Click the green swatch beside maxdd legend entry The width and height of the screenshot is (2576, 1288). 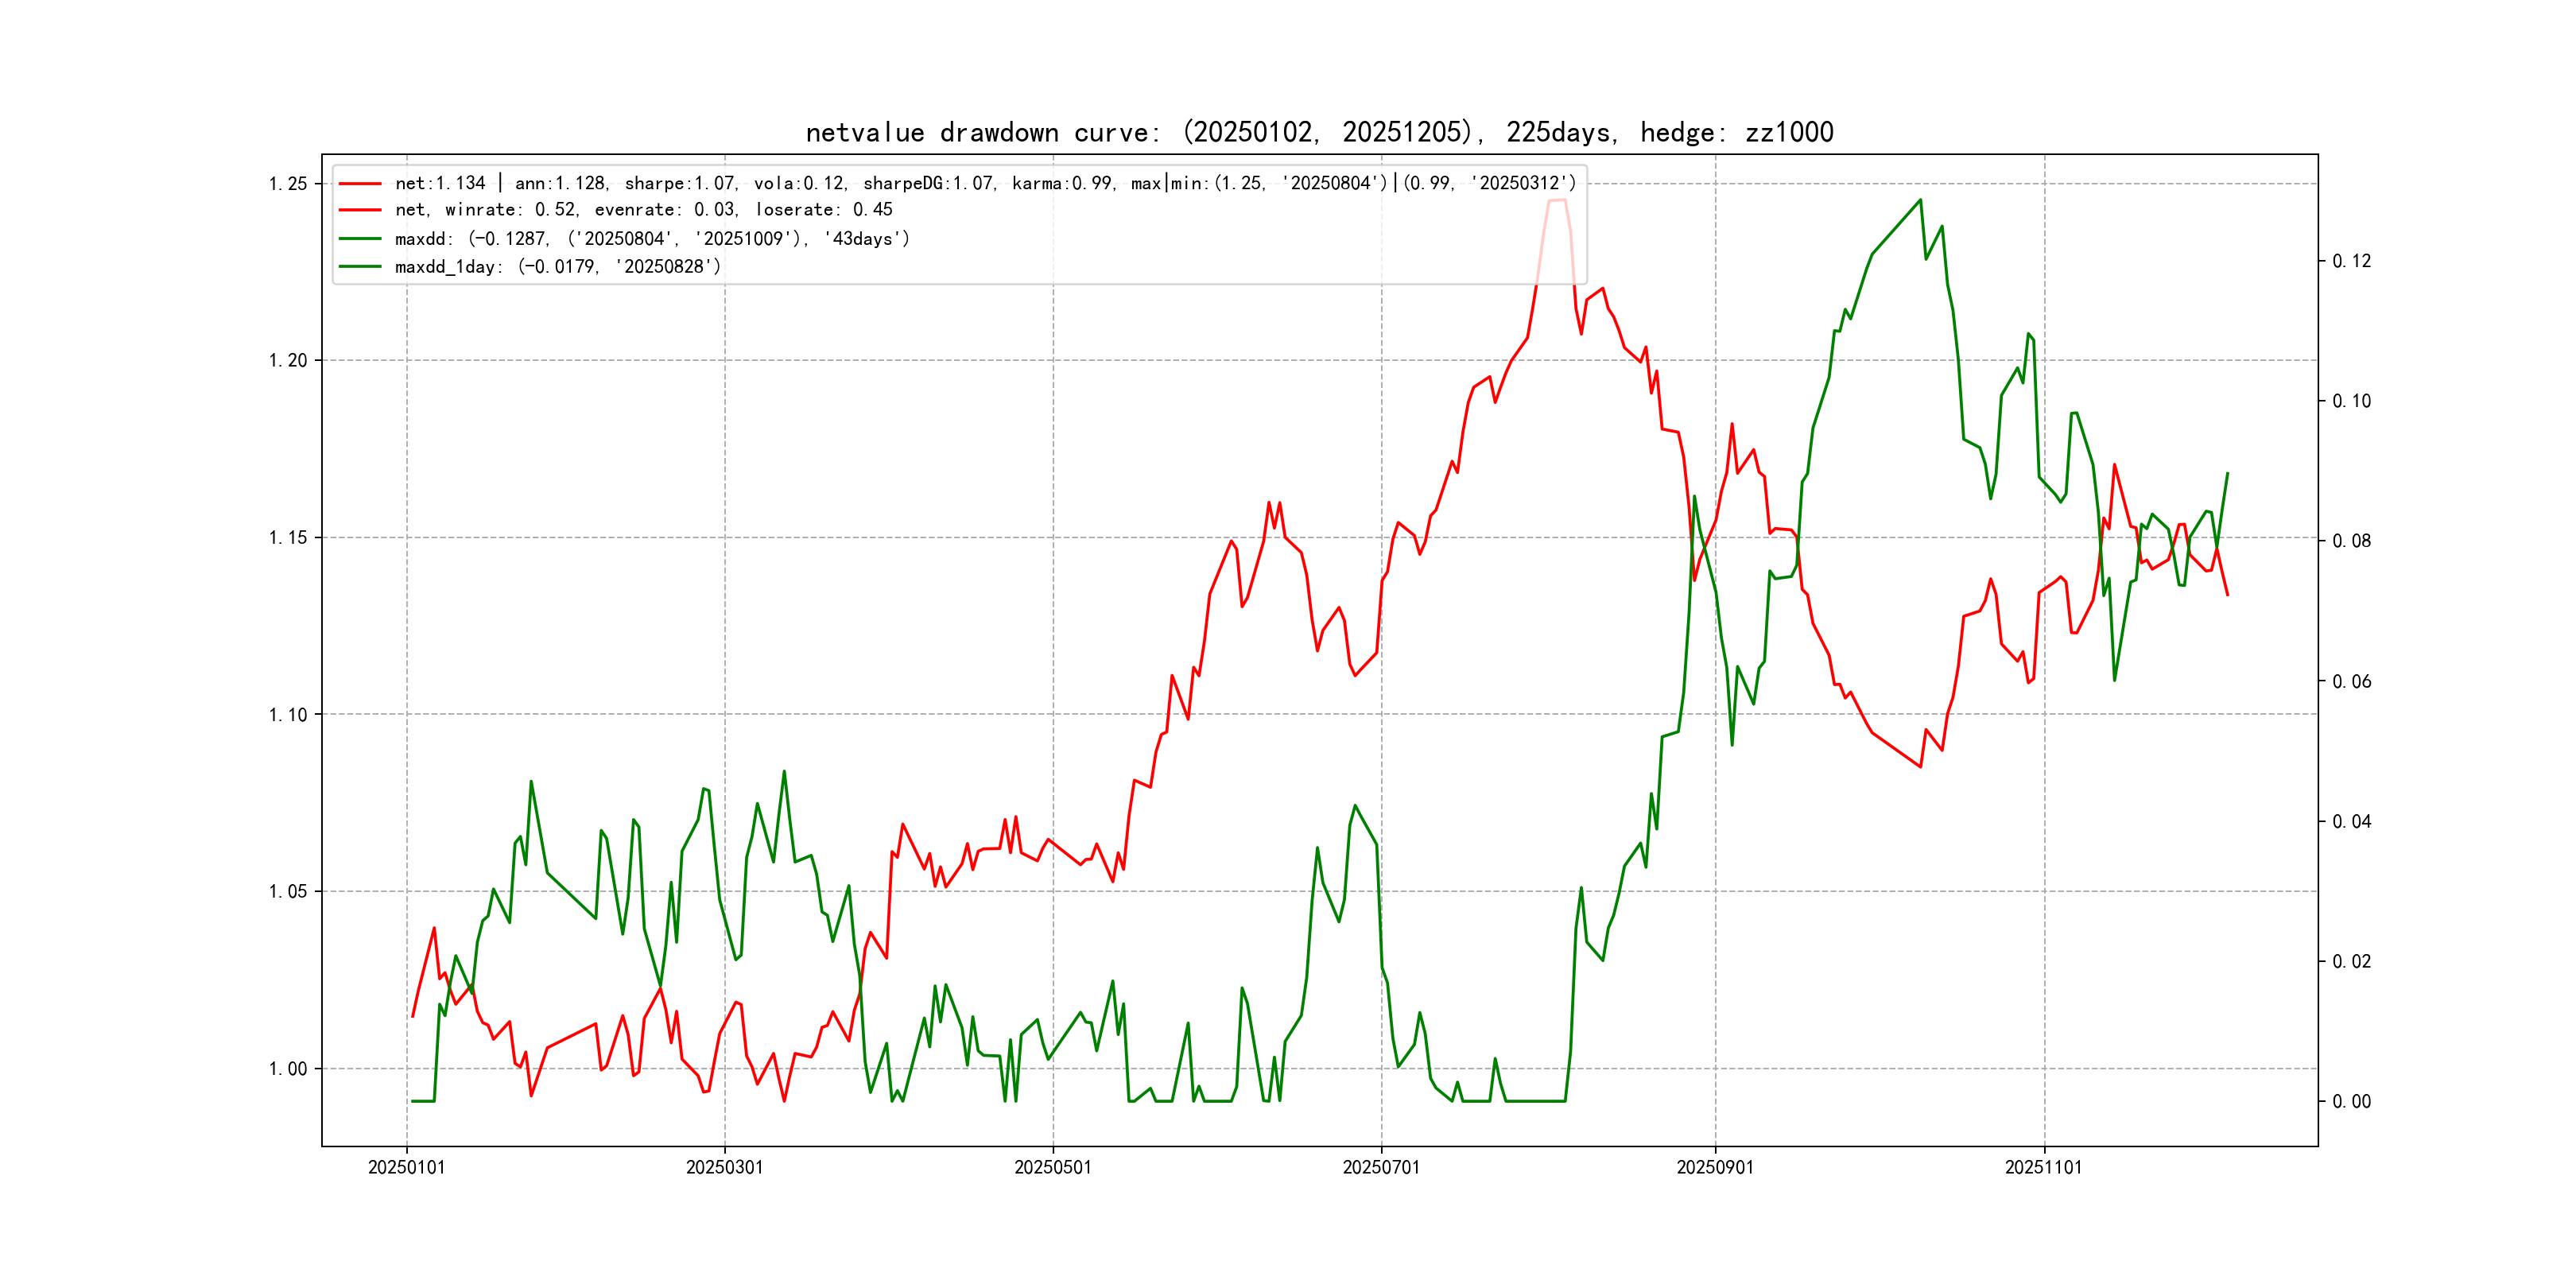click(x=360, y=239)
